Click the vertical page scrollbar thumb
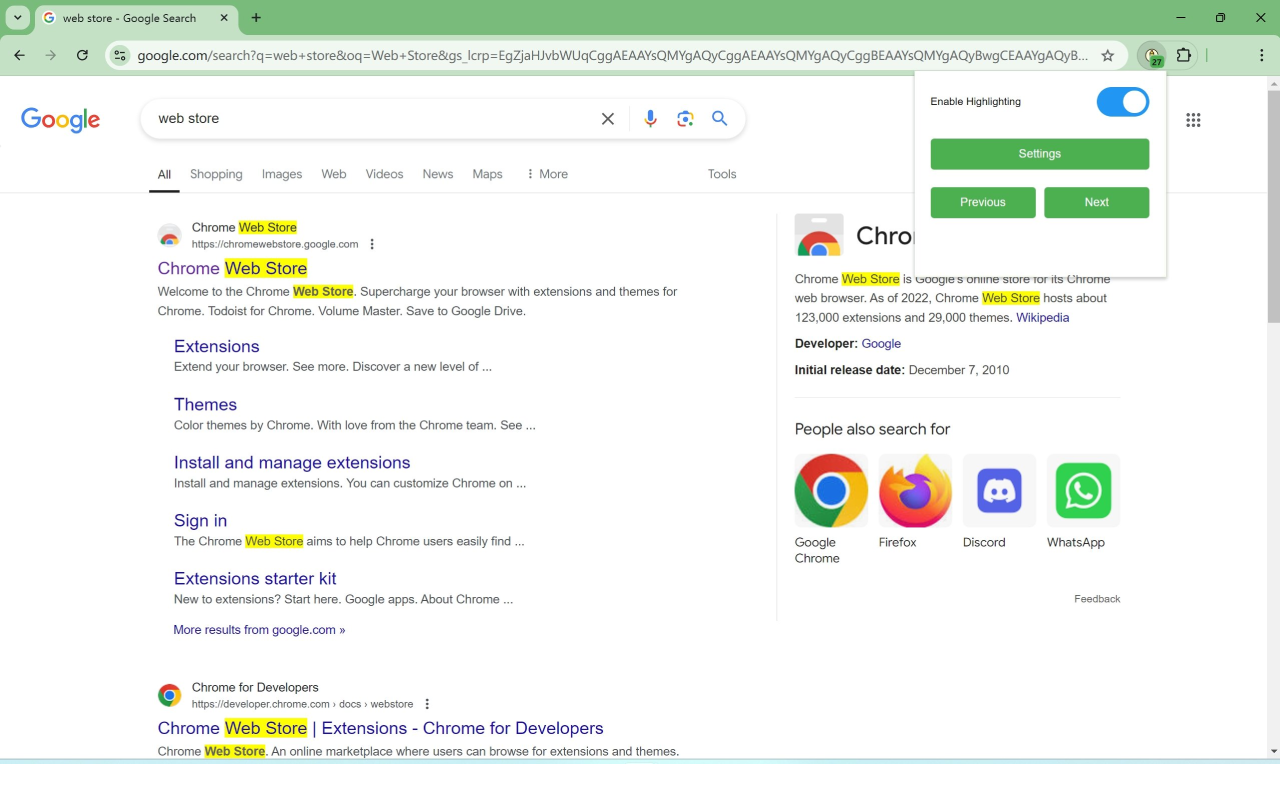This screenshot has width=1280, height=800. point(1273,206)
